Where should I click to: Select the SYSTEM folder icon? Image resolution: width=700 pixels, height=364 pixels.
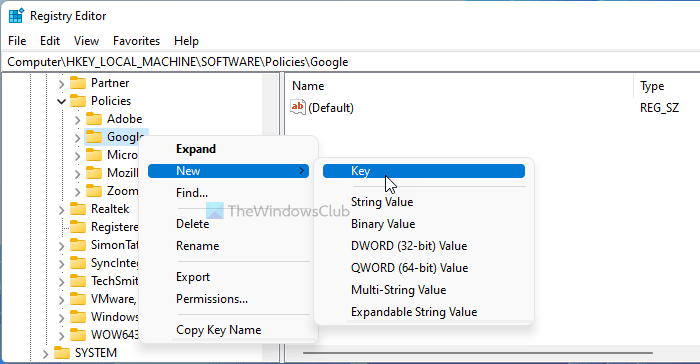coord(62,353)
